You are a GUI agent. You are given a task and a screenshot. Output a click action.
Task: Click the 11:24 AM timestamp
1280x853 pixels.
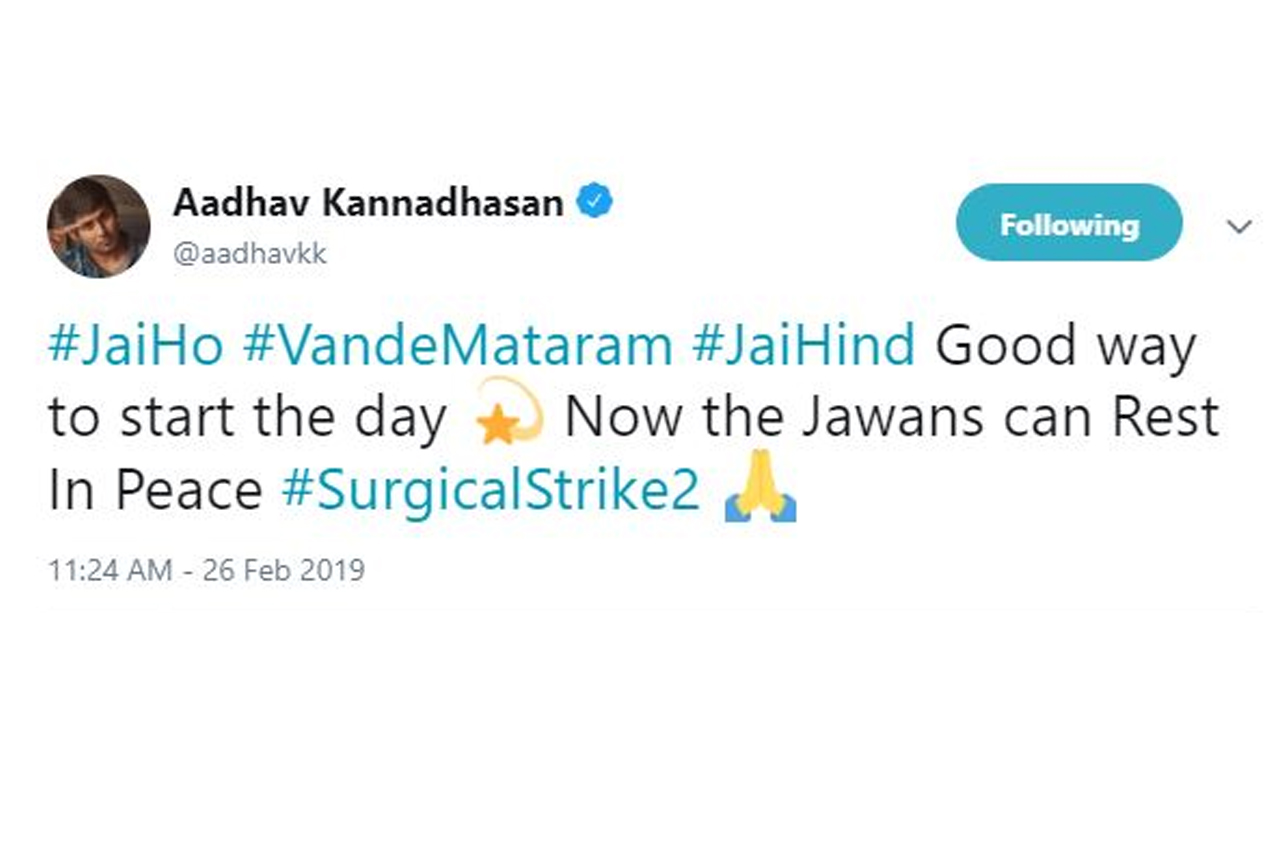point(111,570)
